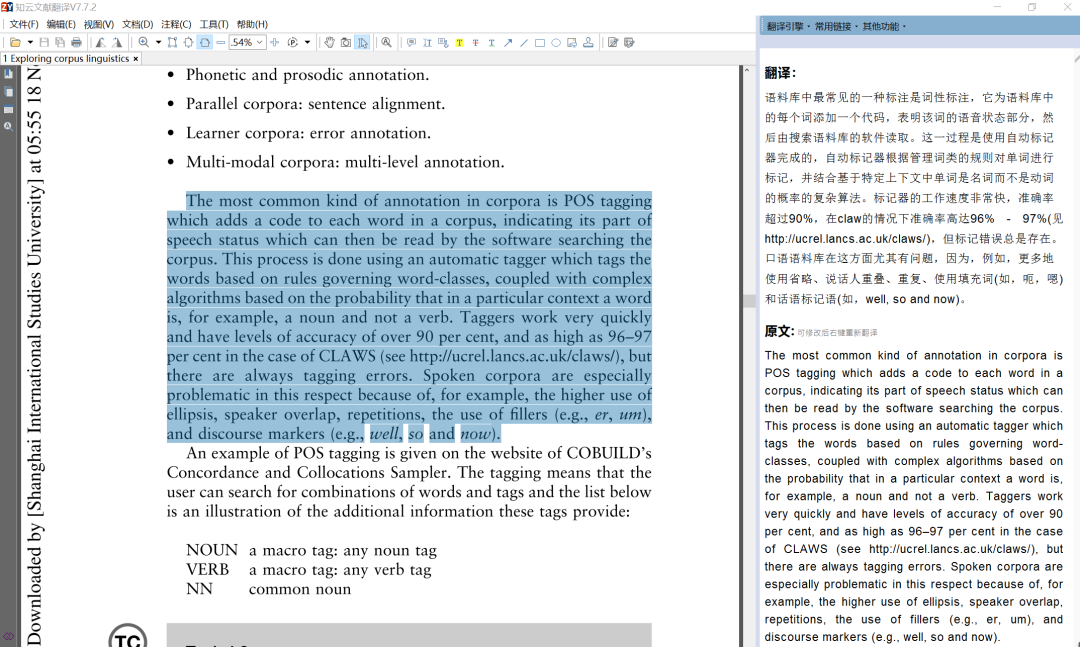
Task: Expand the open file dropdown arrow
Action: tap(30, 43)
